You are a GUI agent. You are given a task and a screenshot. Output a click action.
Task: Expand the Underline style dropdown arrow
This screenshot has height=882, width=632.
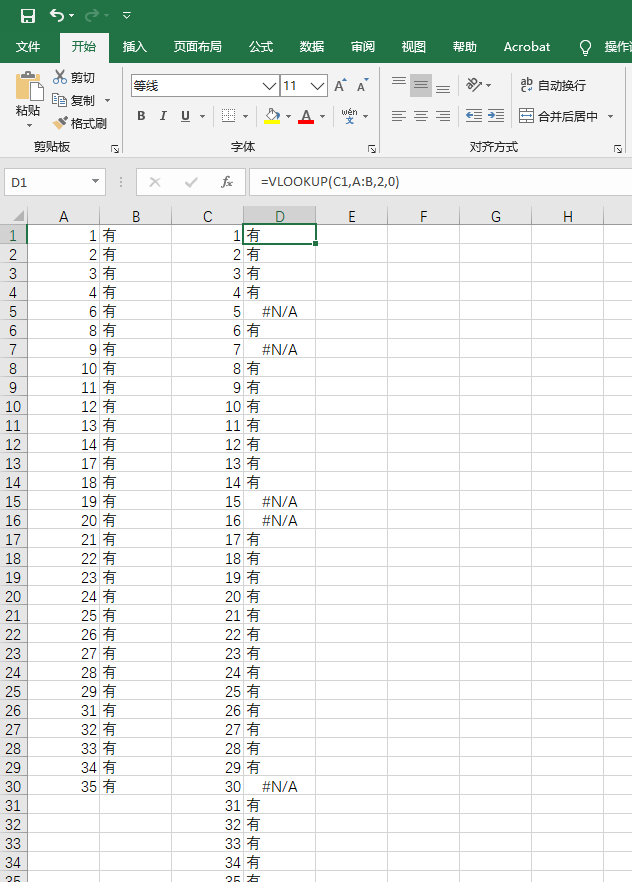(x=202, y=116)
